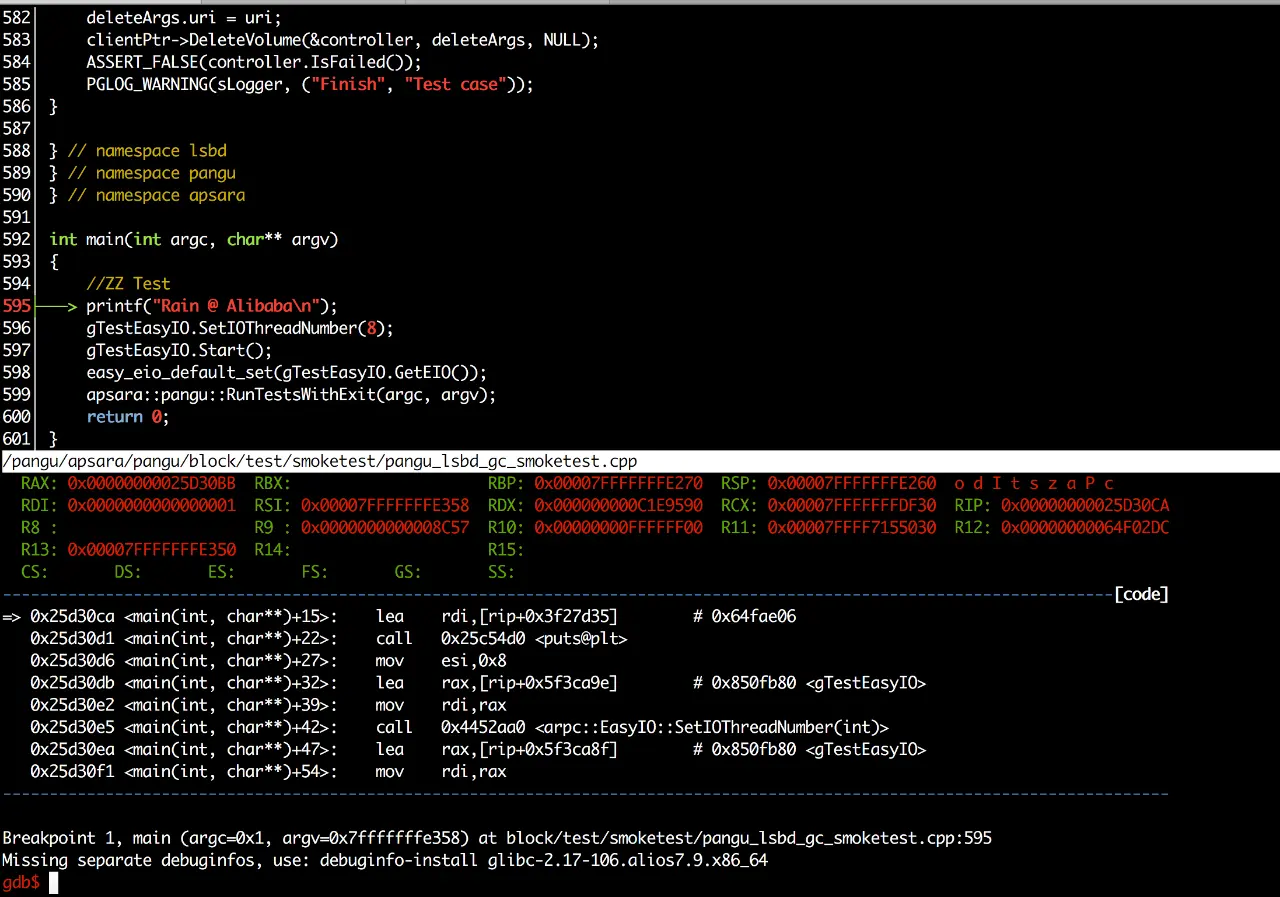Click the current instruction arrow in disassembly
Screen dimensions: 1280x897
12,617
